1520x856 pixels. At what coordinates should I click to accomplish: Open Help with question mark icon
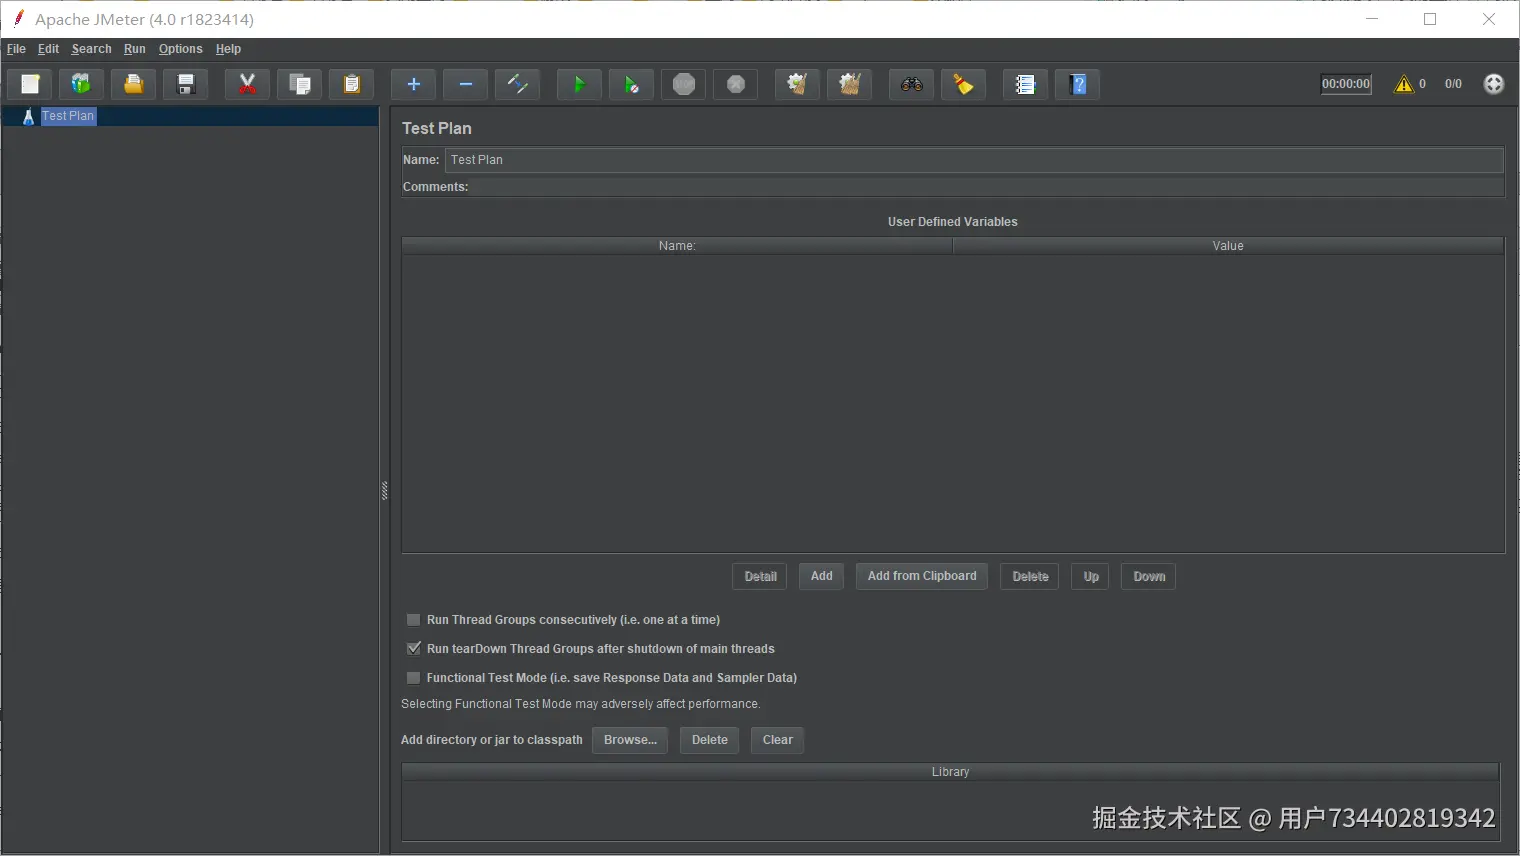point(1077,85)
